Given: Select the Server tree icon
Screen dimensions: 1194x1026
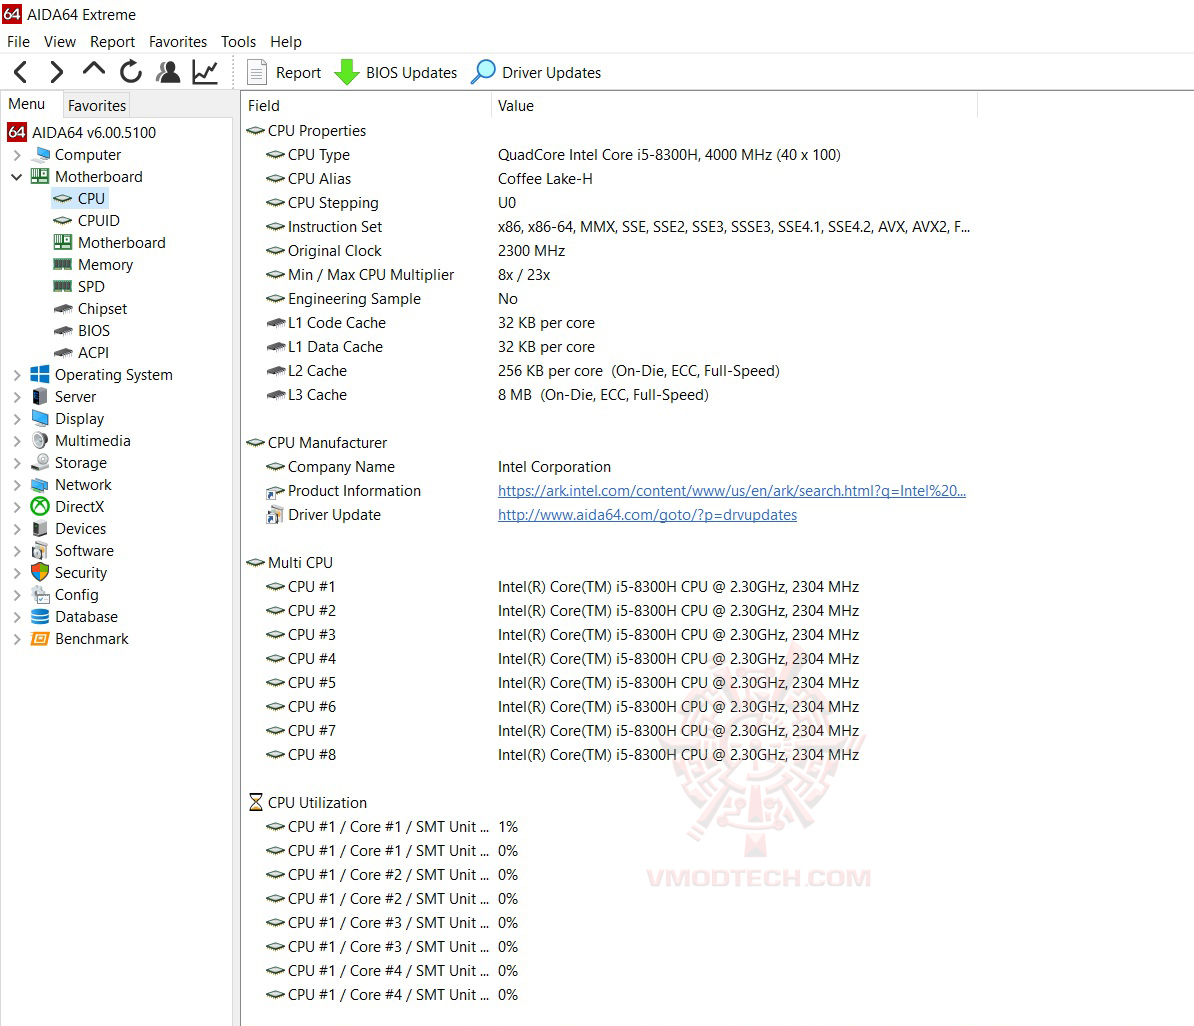Looking at the screenshot, I should coord(40,397).
